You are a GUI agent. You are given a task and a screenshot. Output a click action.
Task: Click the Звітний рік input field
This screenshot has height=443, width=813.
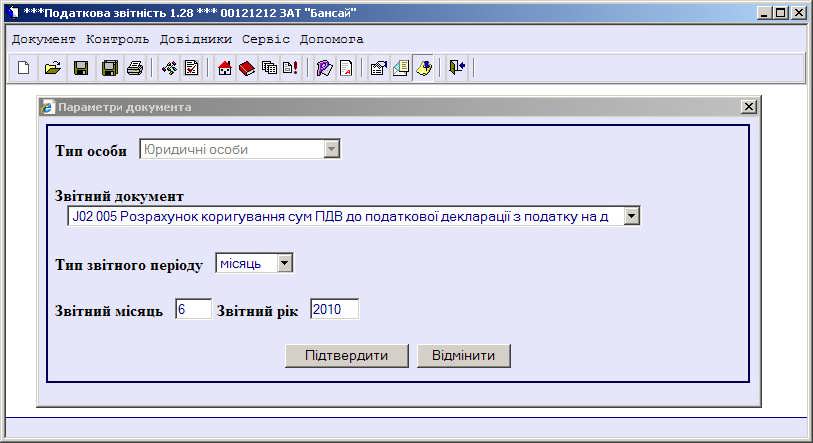[334, 309]
